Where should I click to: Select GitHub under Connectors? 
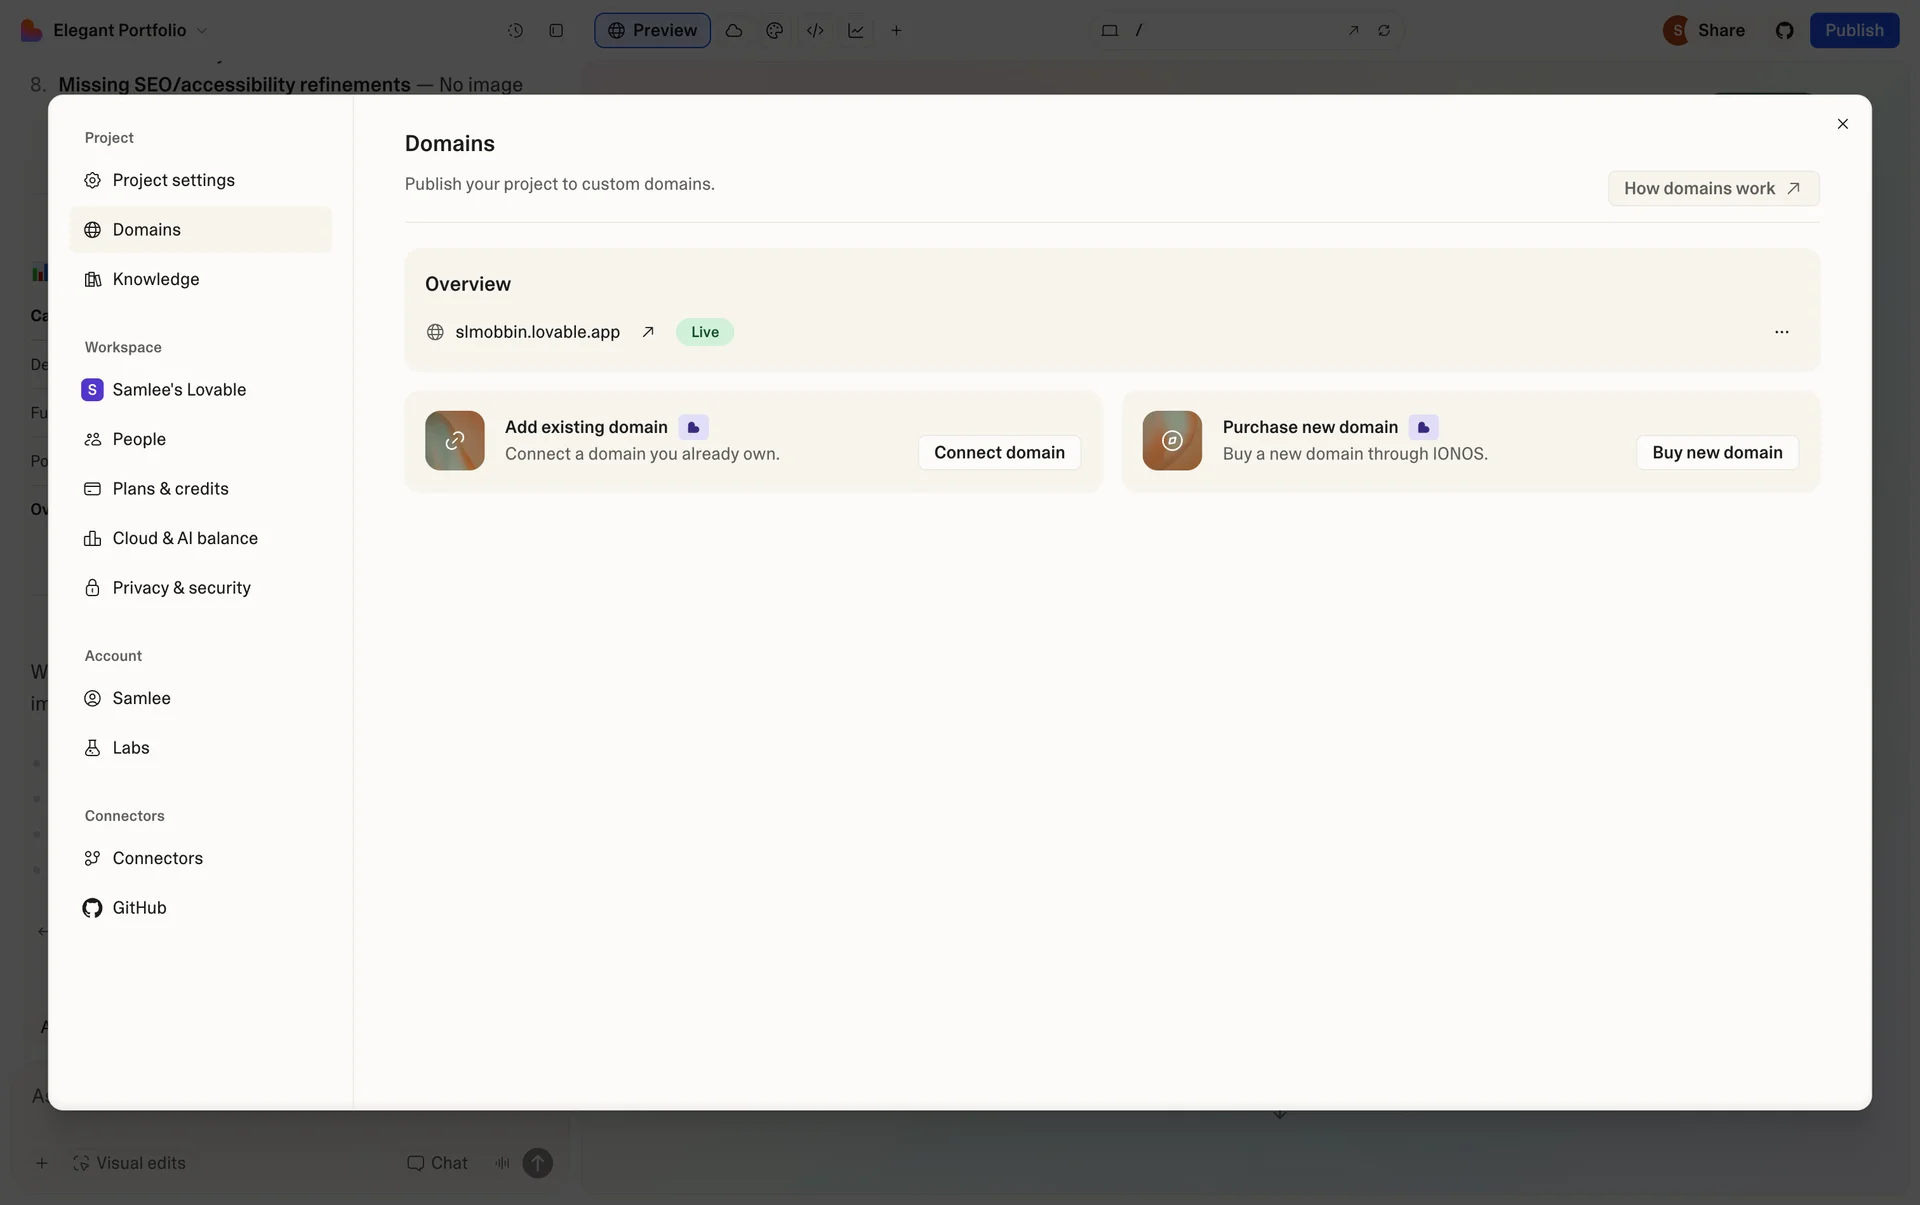139,908
